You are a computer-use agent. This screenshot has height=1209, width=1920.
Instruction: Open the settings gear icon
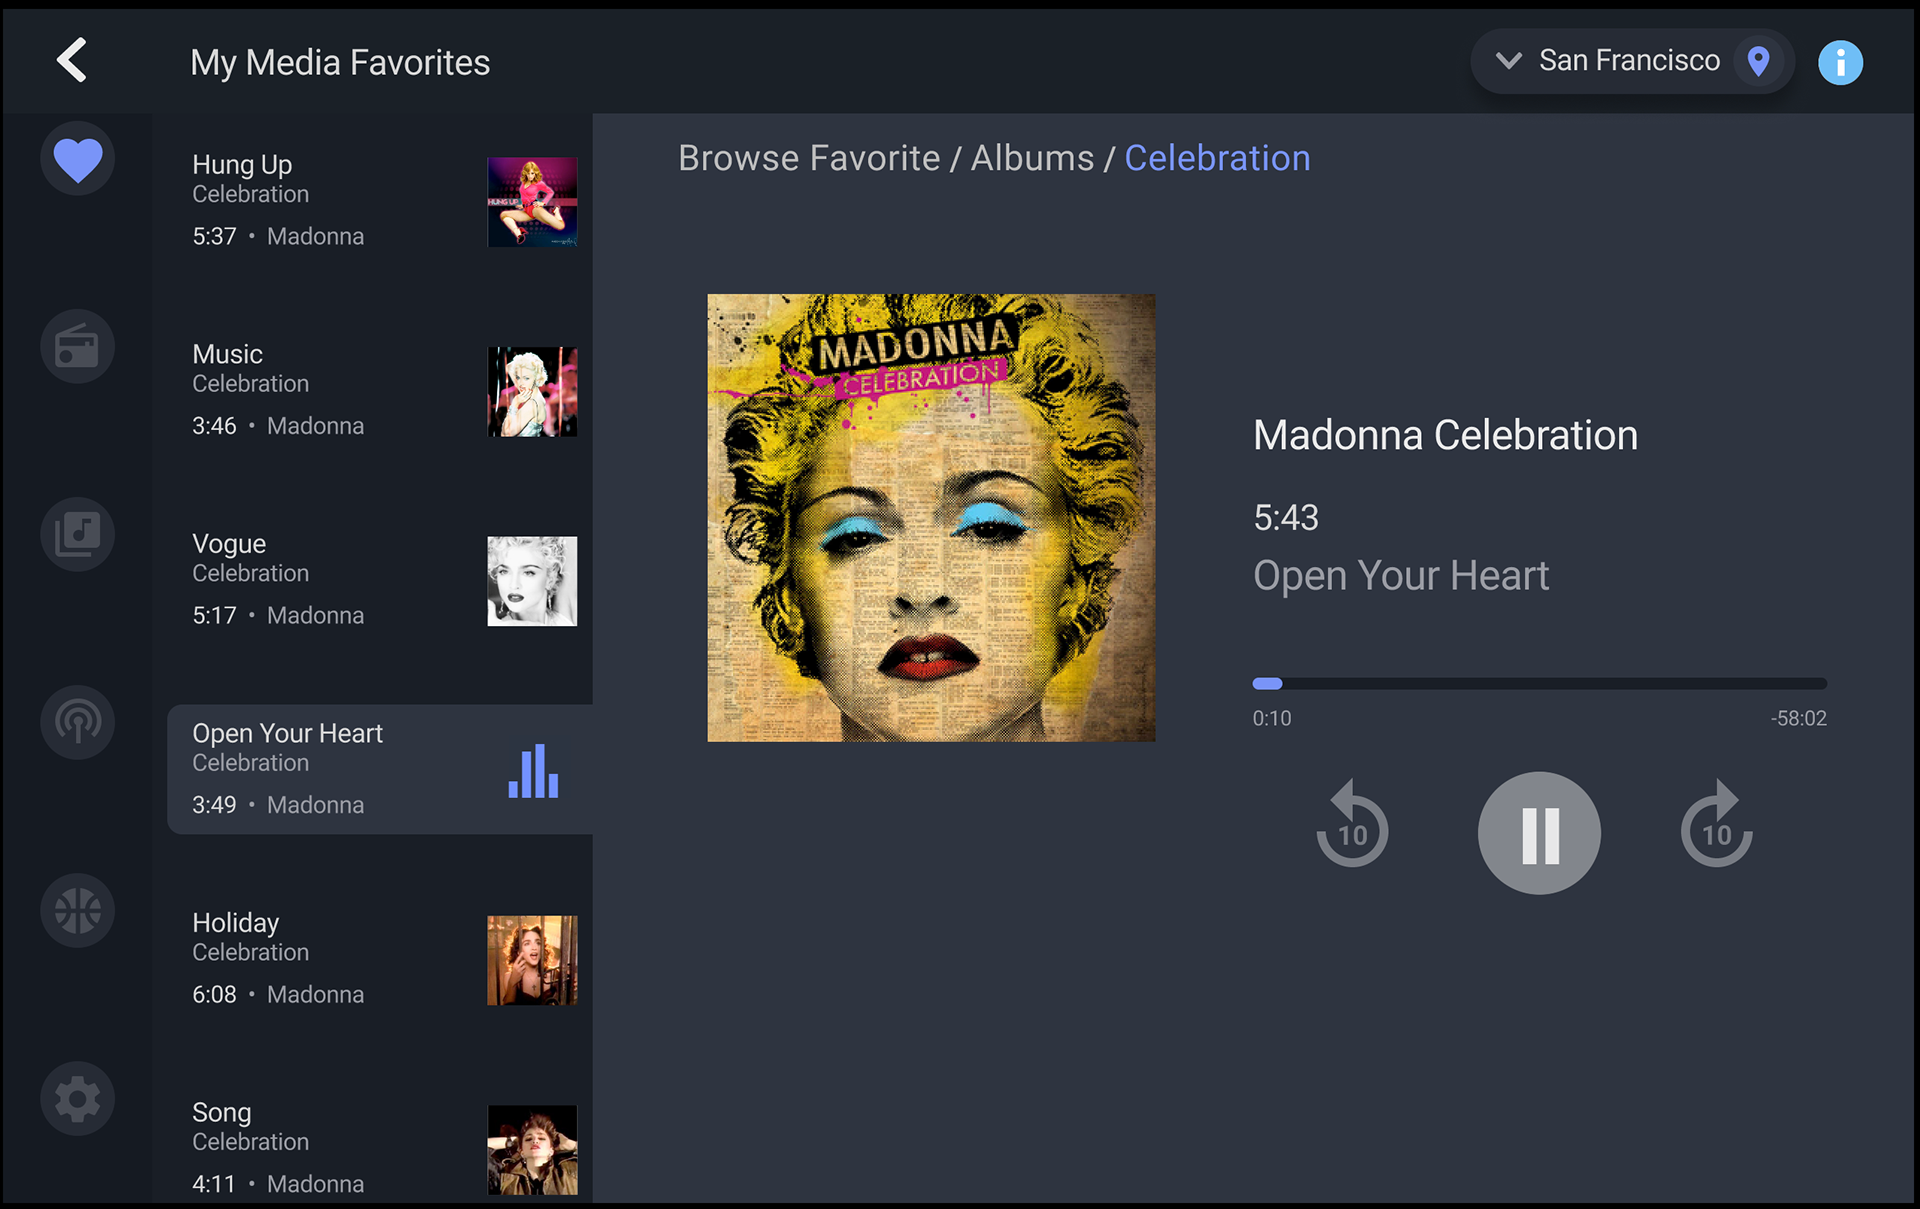[x=77, y=1098]
